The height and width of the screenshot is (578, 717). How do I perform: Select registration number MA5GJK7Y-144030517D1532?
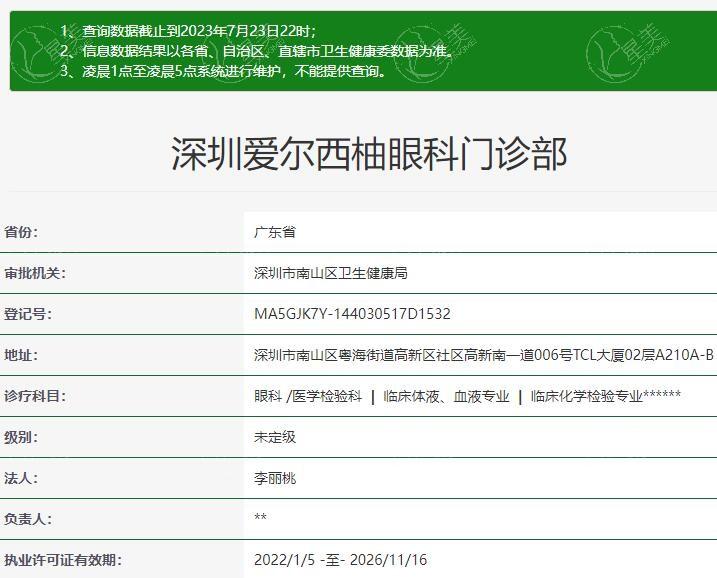click(352, 314)
